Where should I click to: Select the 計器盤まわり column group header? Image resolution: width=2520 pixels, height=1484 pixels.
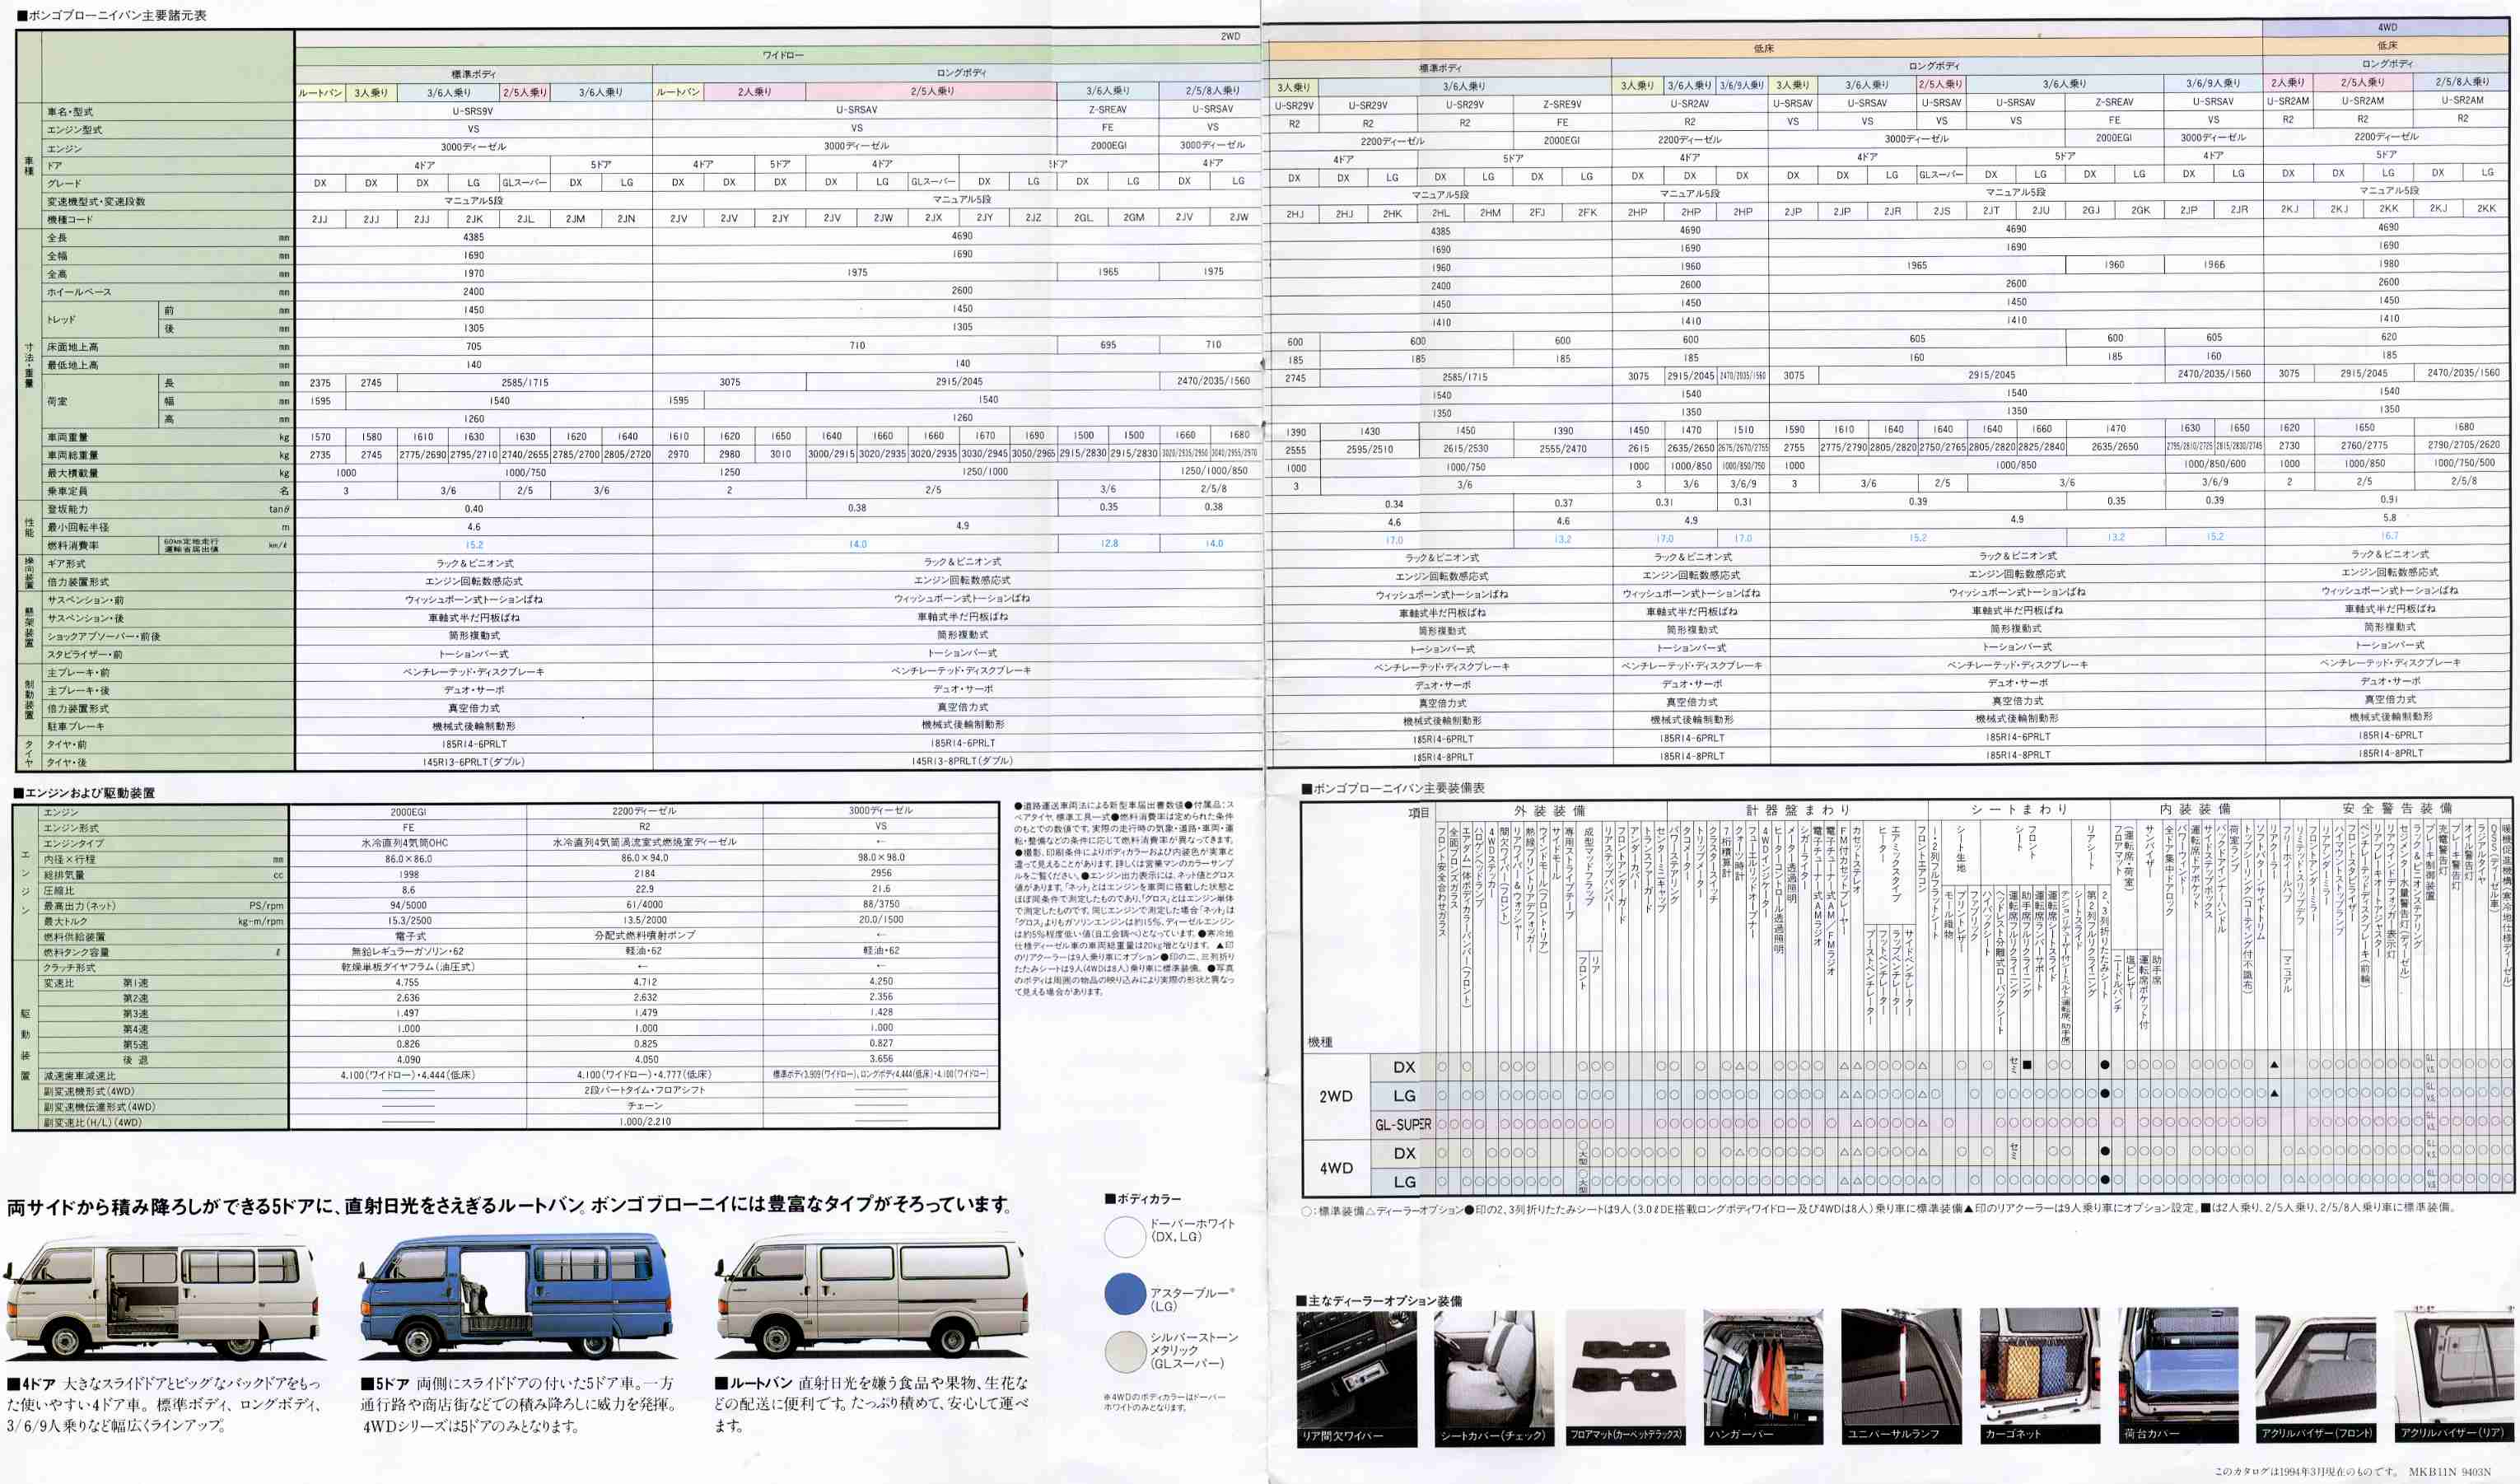tap(1798, 809)
